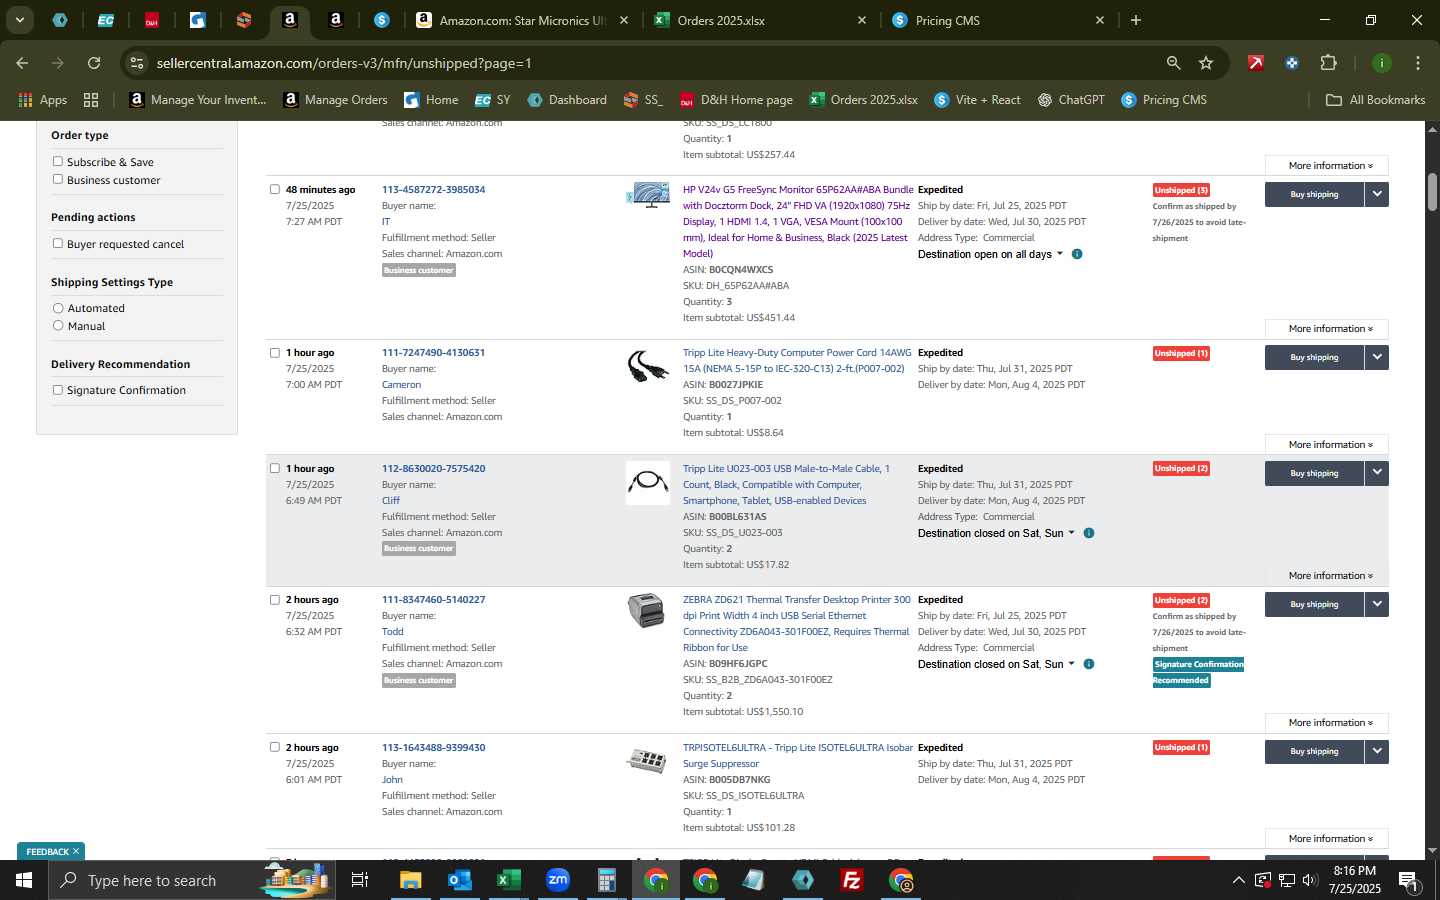Click the site information icon in address bar
Viewport: 1440px width, 900px height.
(x=137, y=63)
